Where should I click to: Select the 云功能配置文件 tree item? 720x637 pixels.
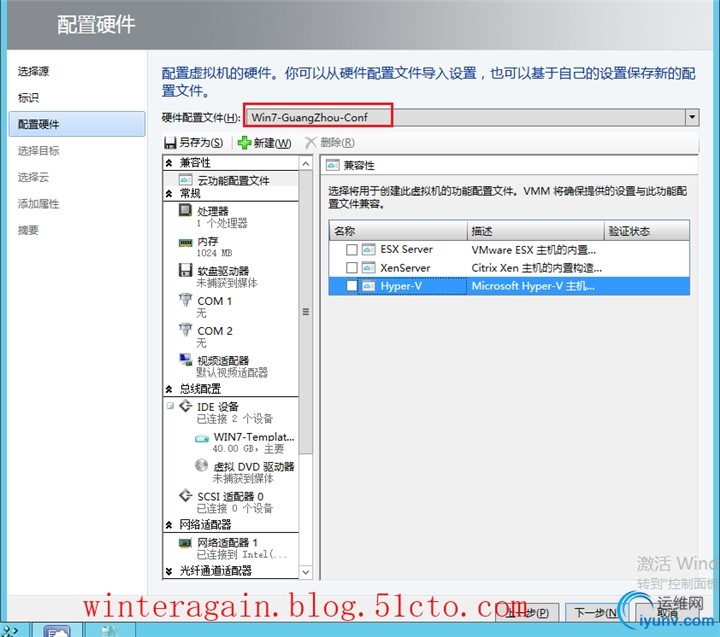(231, 180)
